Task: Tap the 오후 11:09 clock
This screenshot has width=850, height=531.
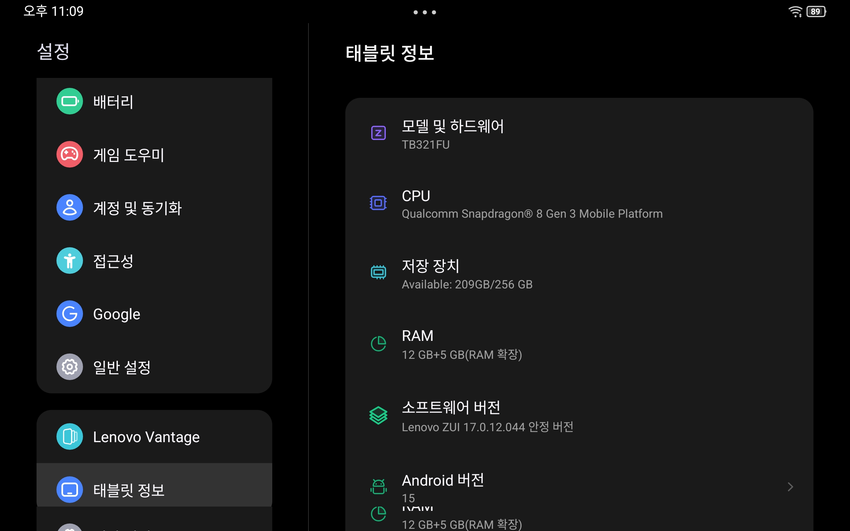Action: [x=53, y=11]
